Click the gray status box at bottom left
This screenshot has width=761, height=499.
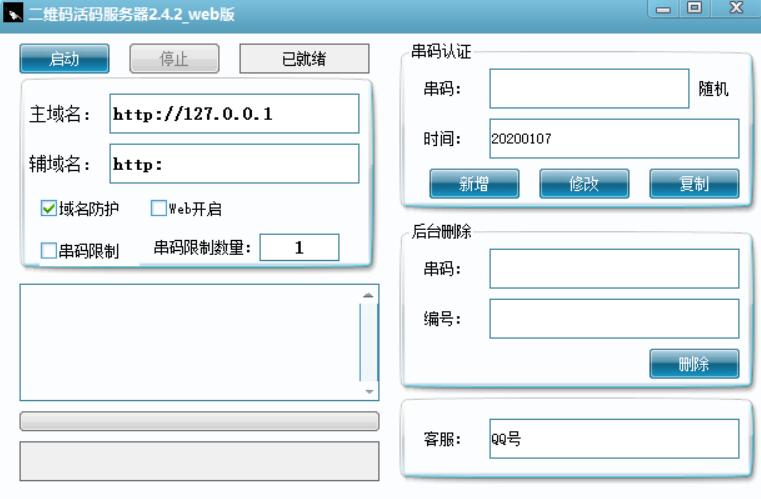[x=199, y=461]
